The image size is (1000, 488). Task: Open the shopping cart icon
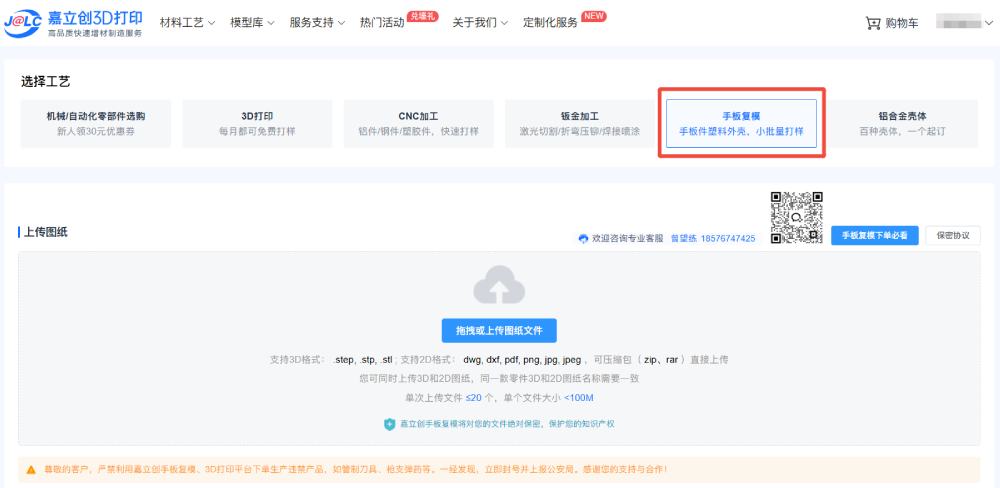click(x=873, y=23)
